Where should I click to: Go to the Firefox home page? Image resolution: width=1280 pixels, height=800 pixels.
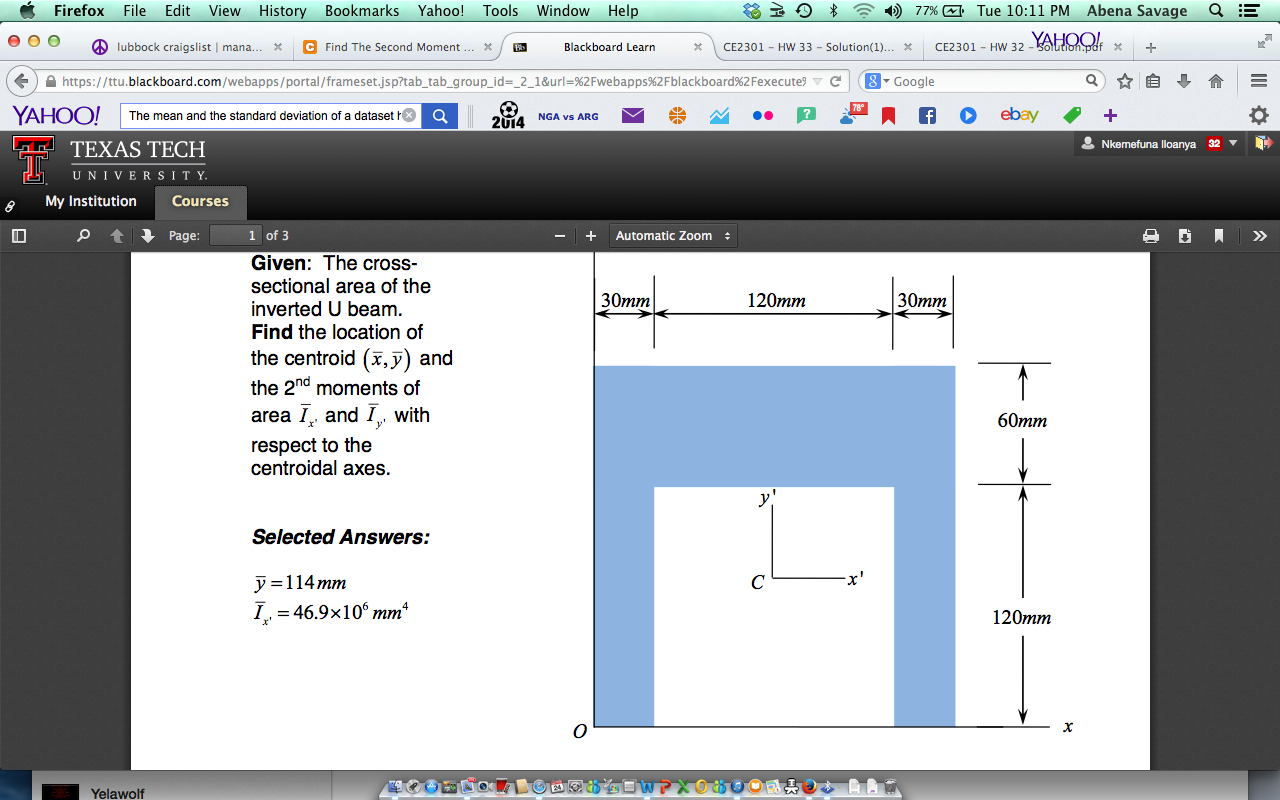pos(1216,81)
